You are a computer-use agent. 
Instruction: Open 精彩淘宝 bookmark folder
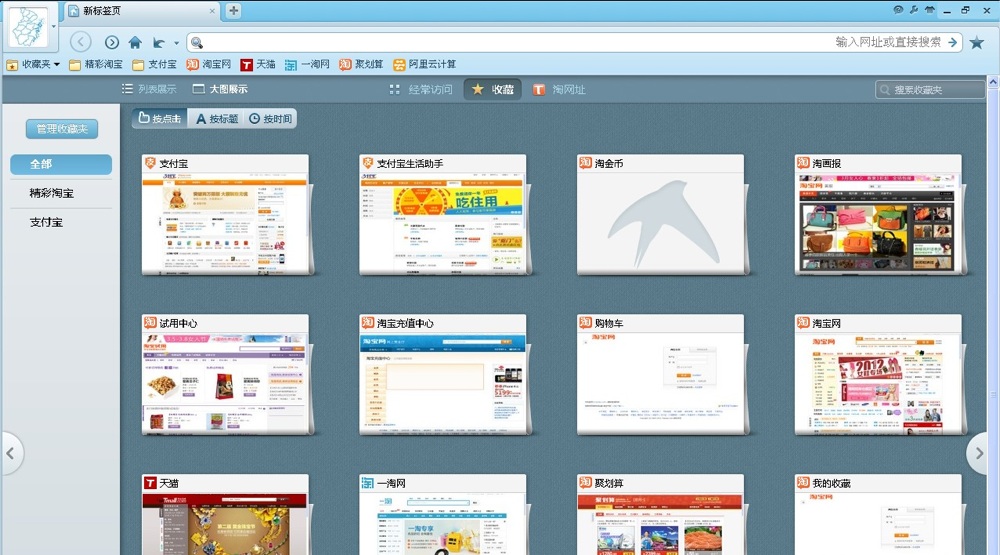click(x=96, y=64)
